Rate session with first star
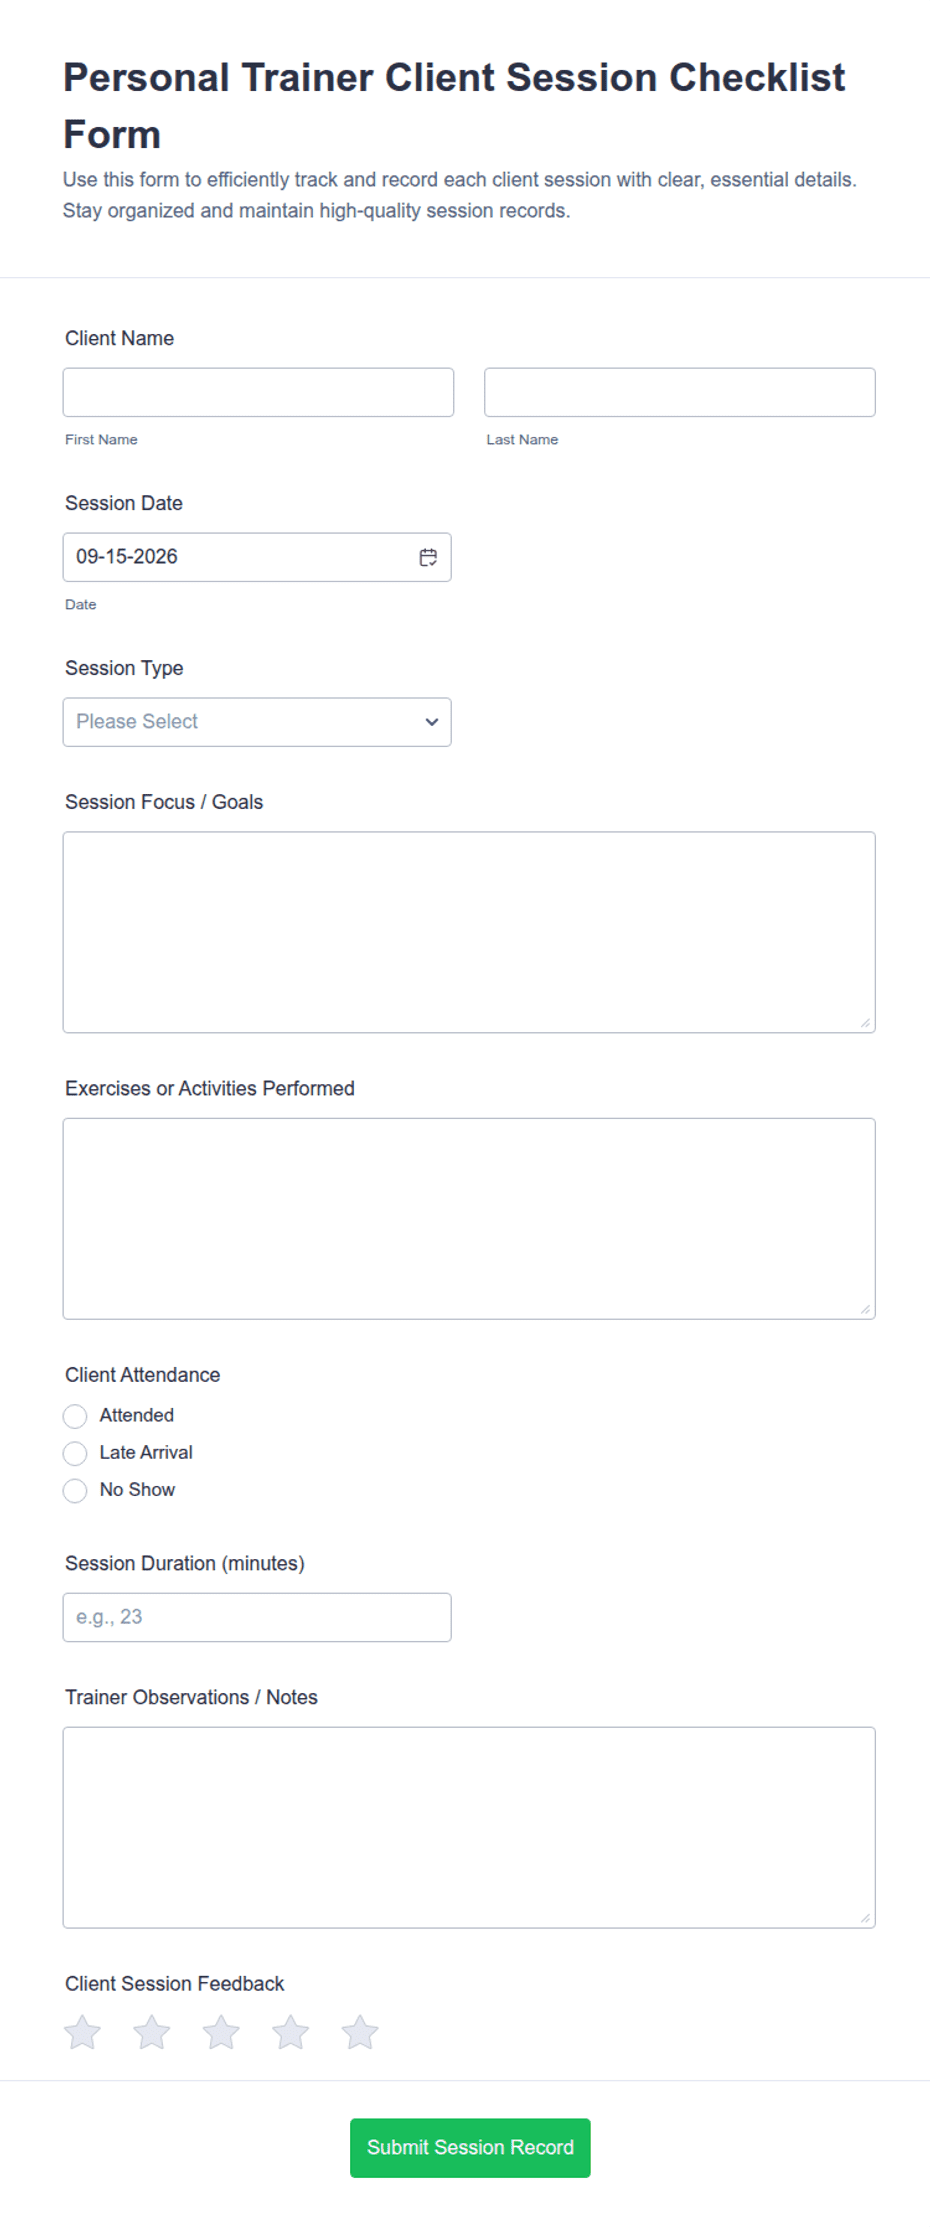930x2227 pixels. coord(82,2032)
